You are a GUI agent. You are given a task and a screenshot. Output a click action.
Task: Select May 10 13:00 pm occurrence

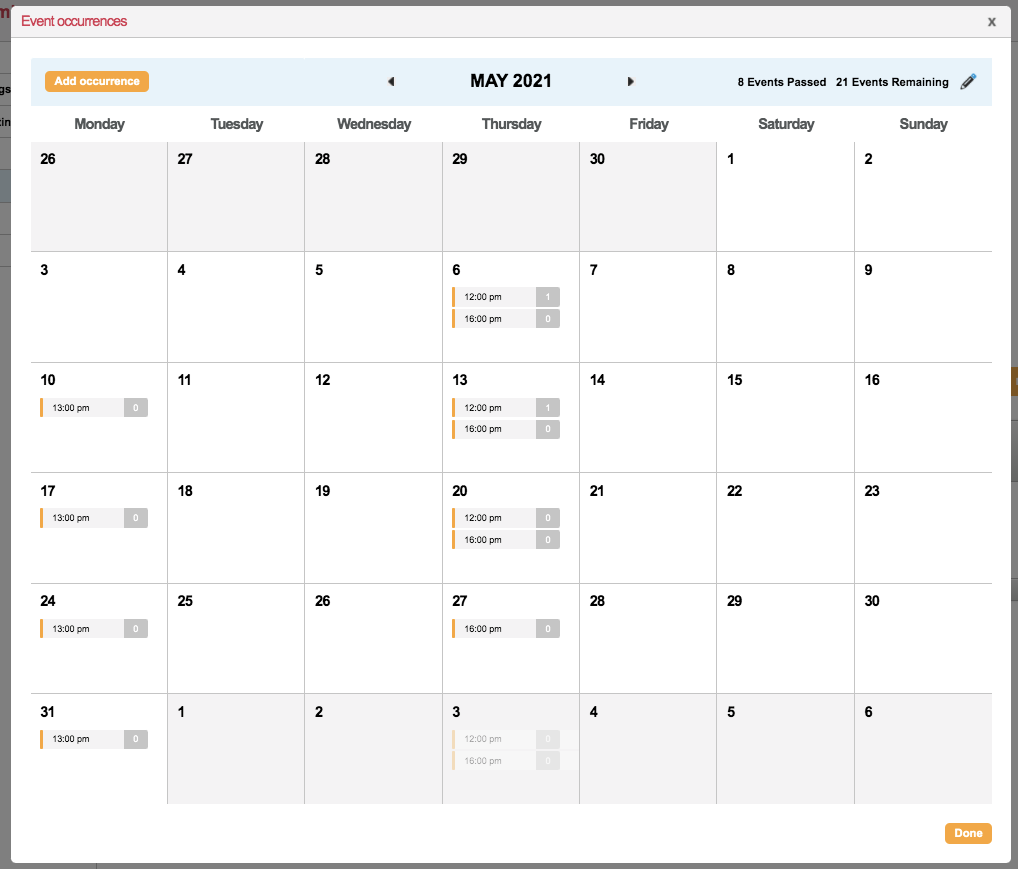(x=82, y=408)
